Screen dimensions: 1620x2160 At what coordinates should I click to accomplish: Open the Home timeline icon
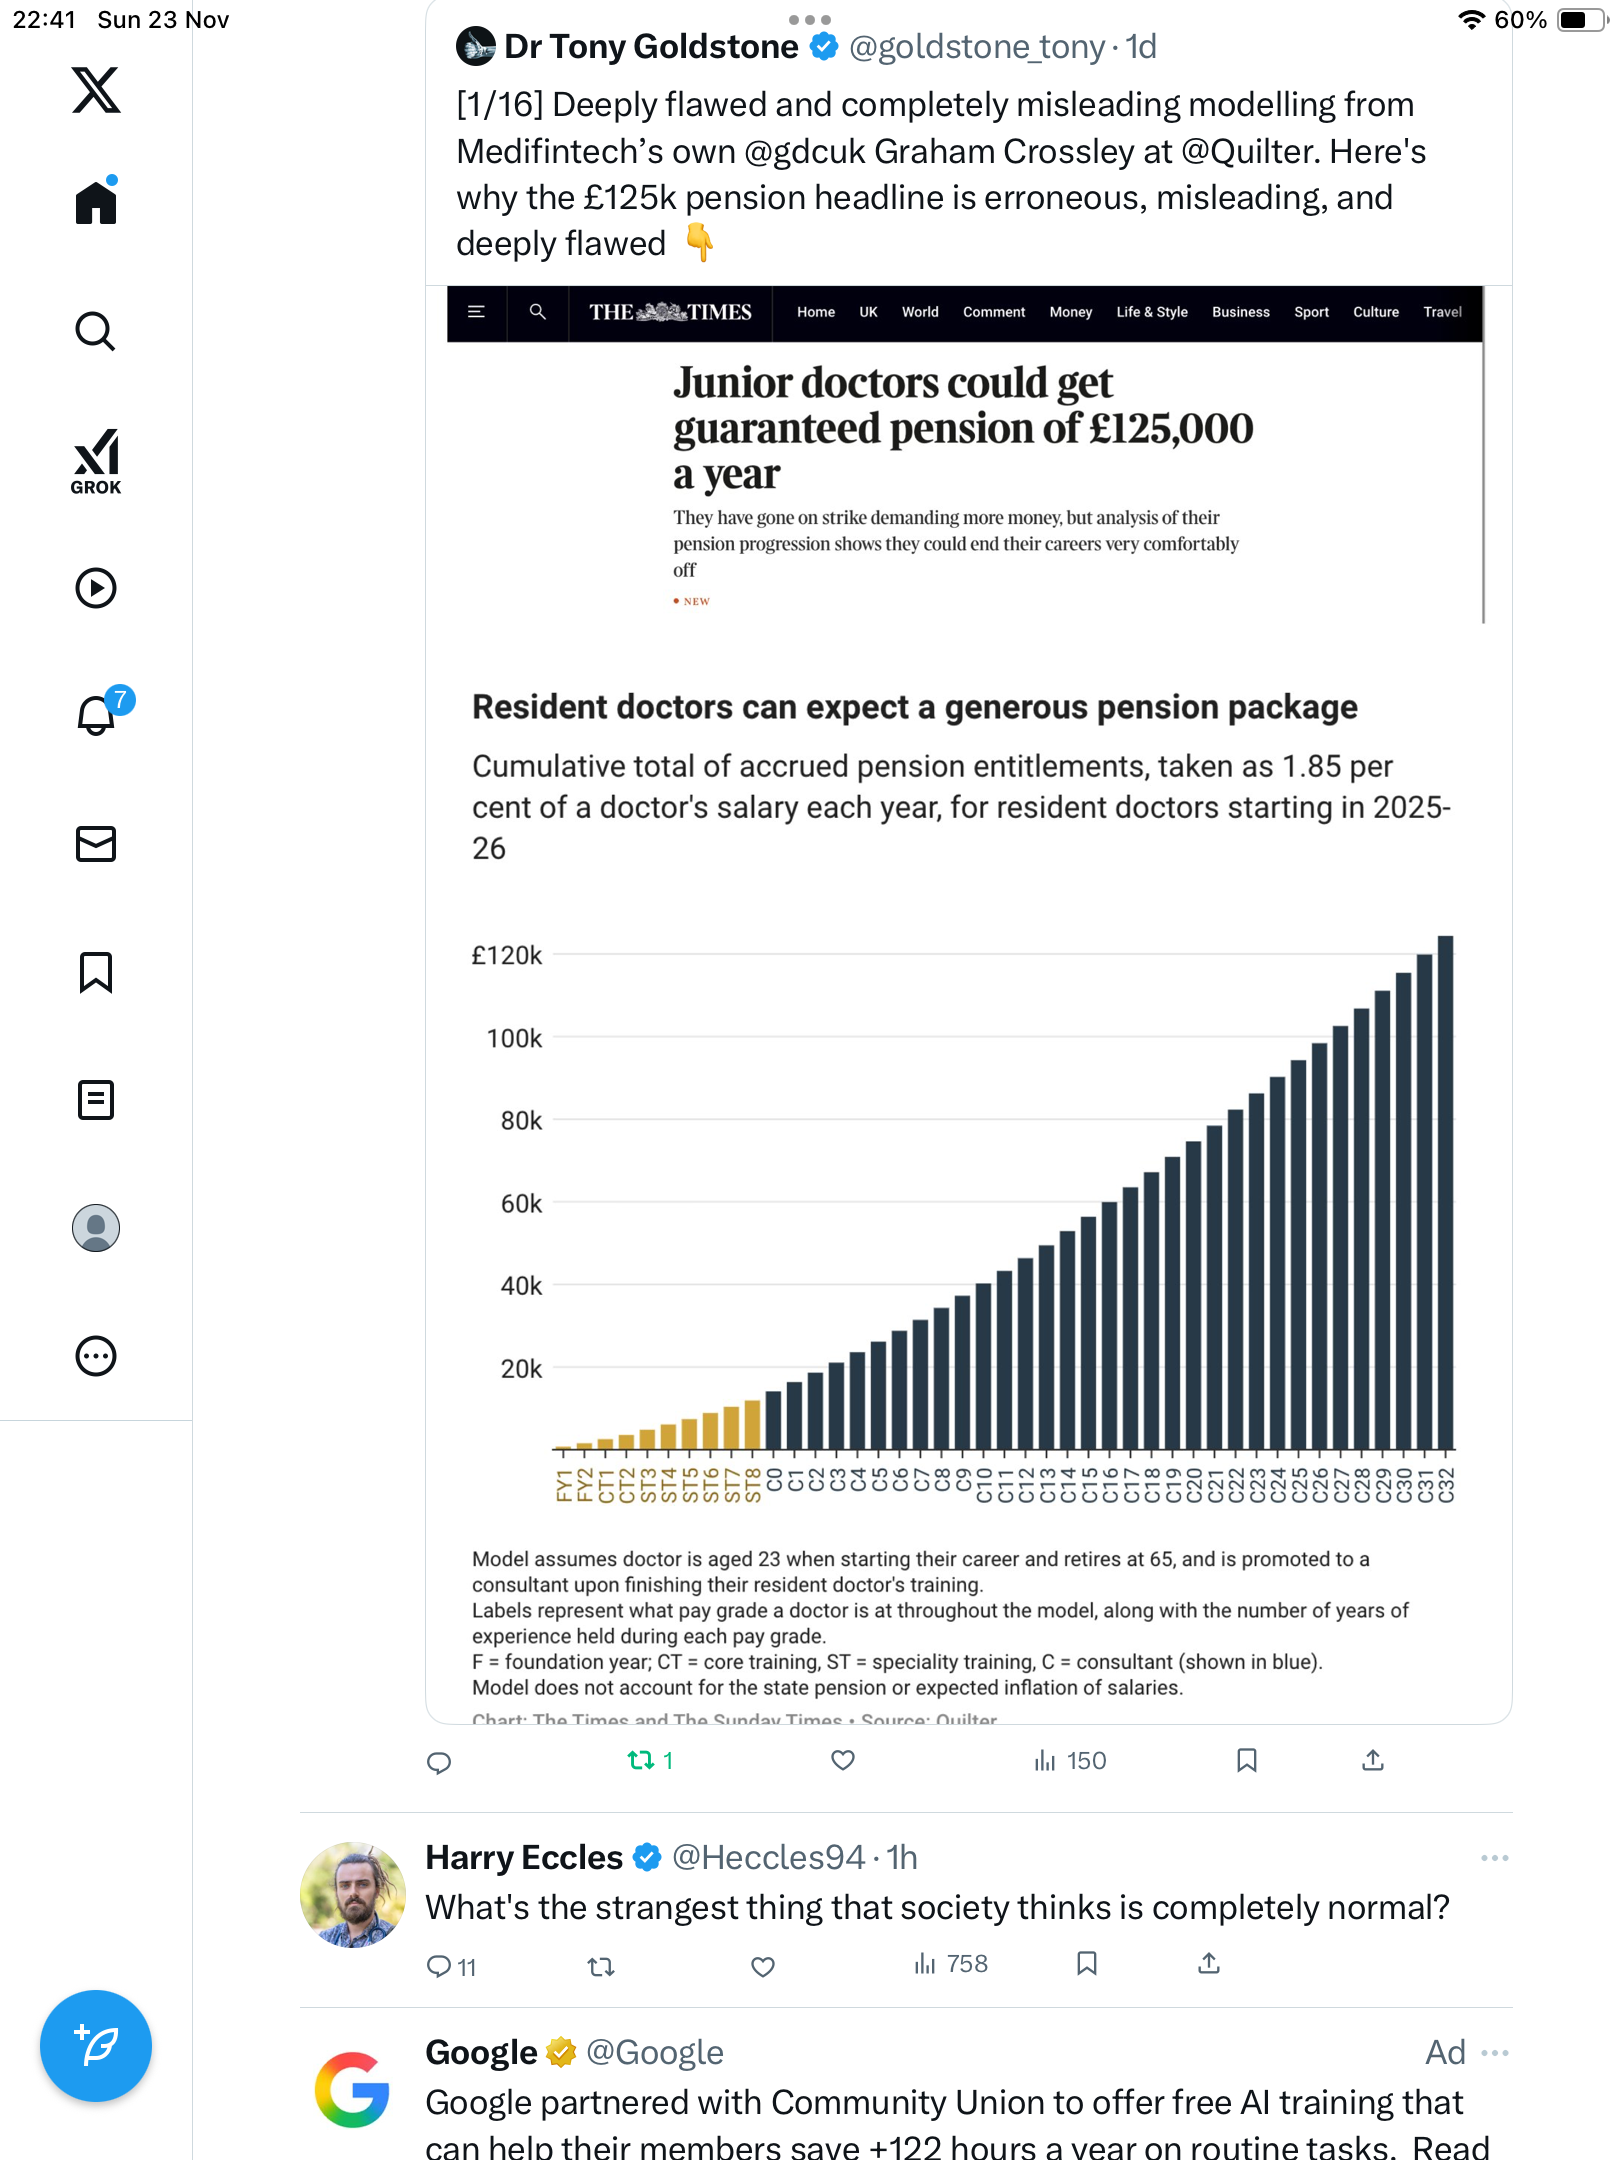coord(96,203)
